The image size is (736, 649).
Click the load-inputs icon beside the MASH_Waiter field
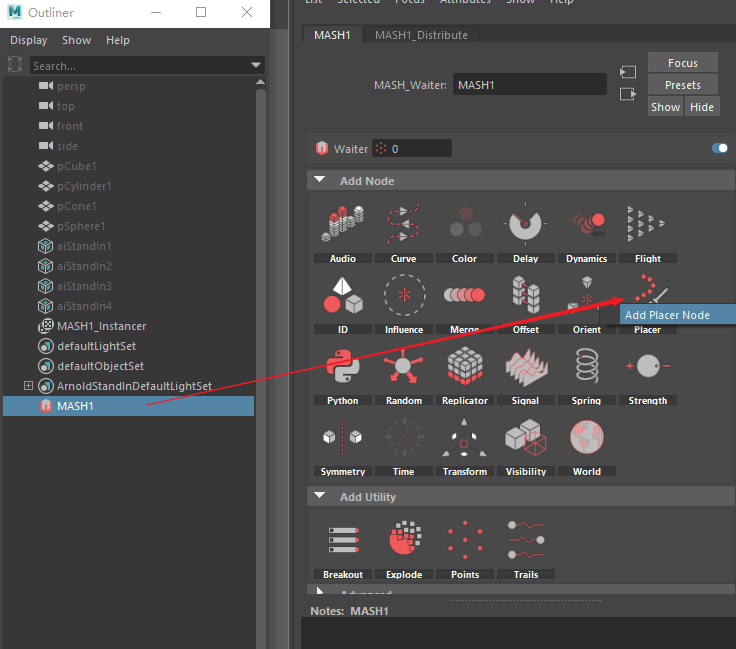click(628, 72)
